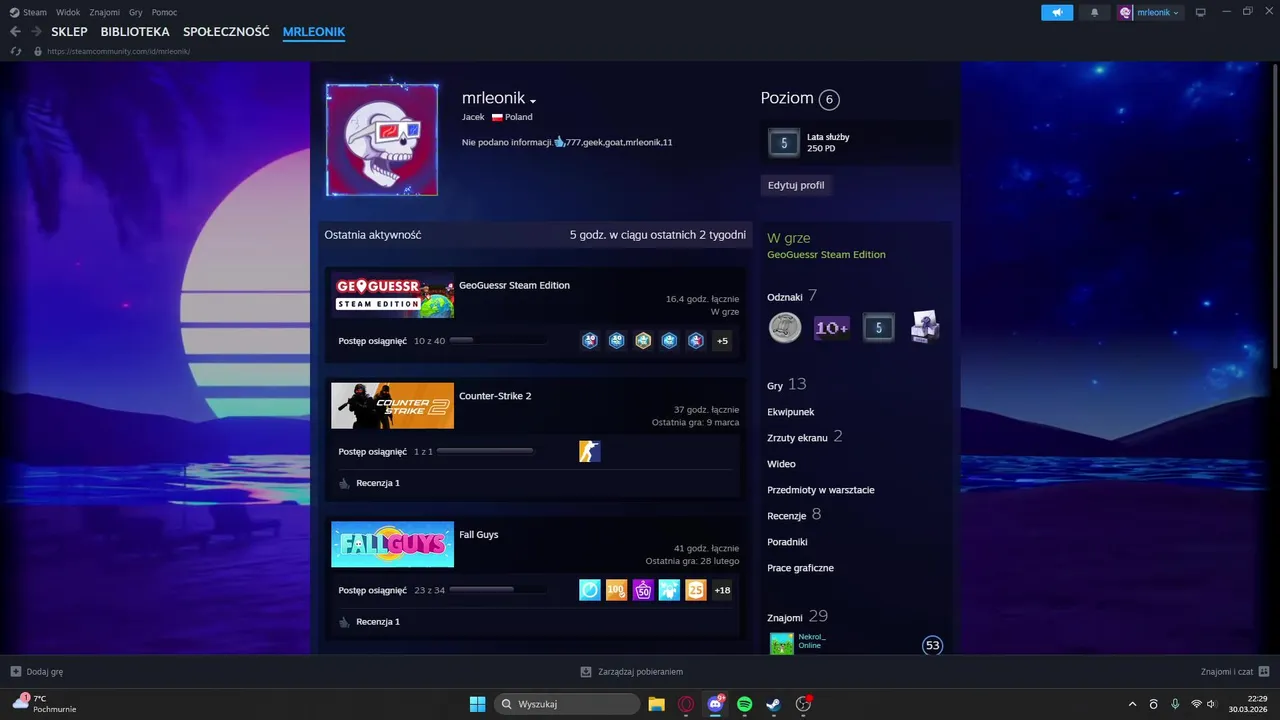Click the GeoGuessr Steam Edition title link
The image size is (1280, 720).
pos(514,285)
